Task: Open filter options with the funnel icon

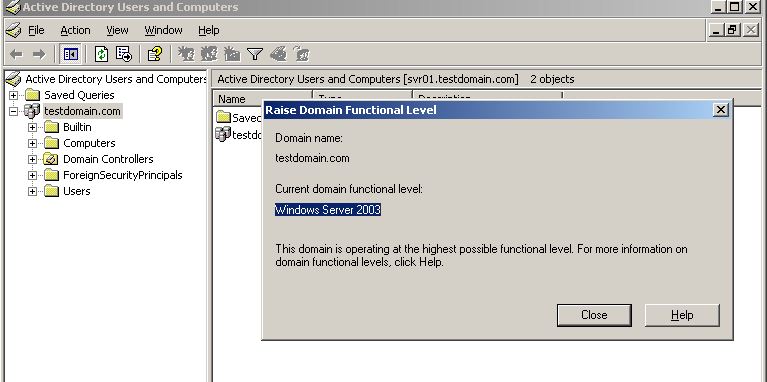Action: click(x=255, y=54)
